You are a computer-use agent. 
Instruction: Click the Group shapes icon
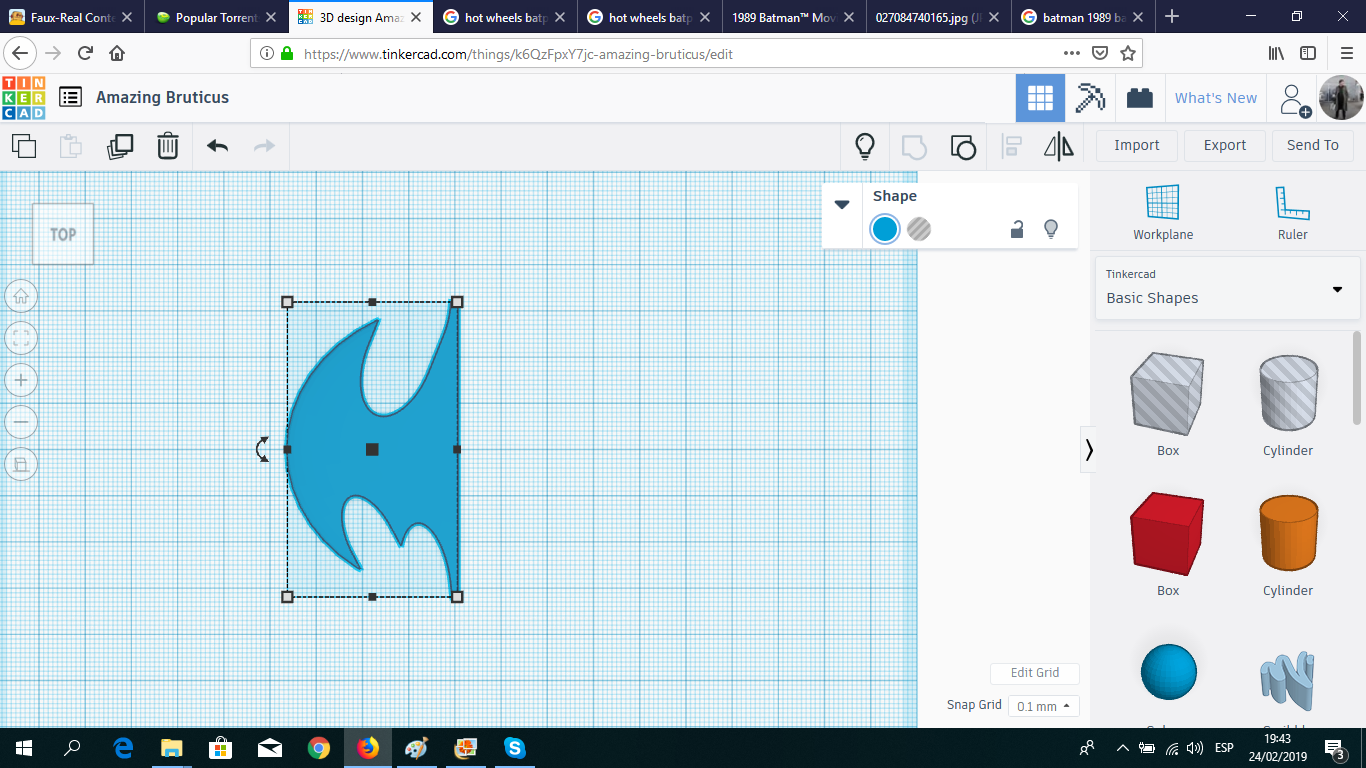[x=914, y=147]
